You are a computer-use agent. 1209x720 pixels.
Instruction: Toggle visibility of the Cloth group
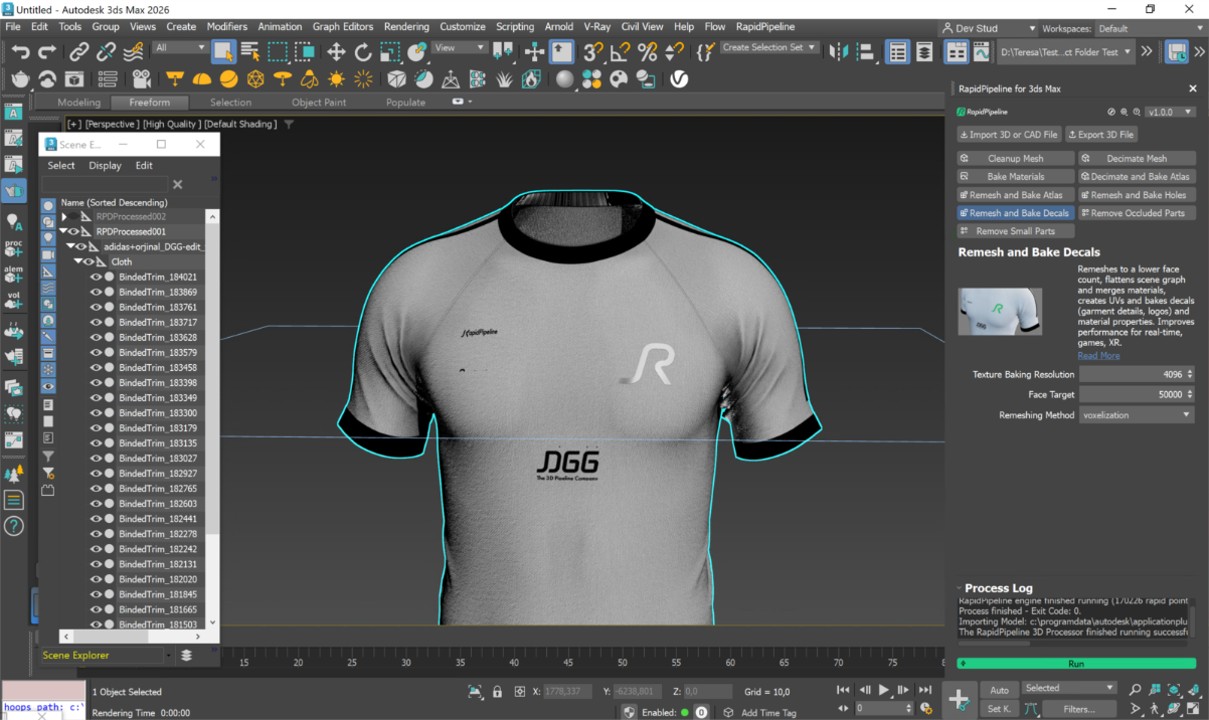click(88, 262)
